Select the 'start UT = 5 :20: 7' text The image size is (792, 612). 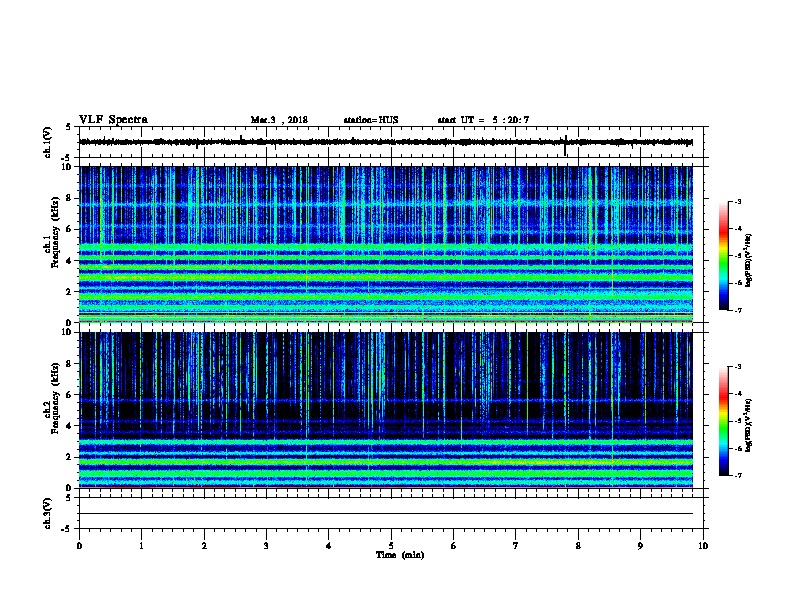coord(483,120)
